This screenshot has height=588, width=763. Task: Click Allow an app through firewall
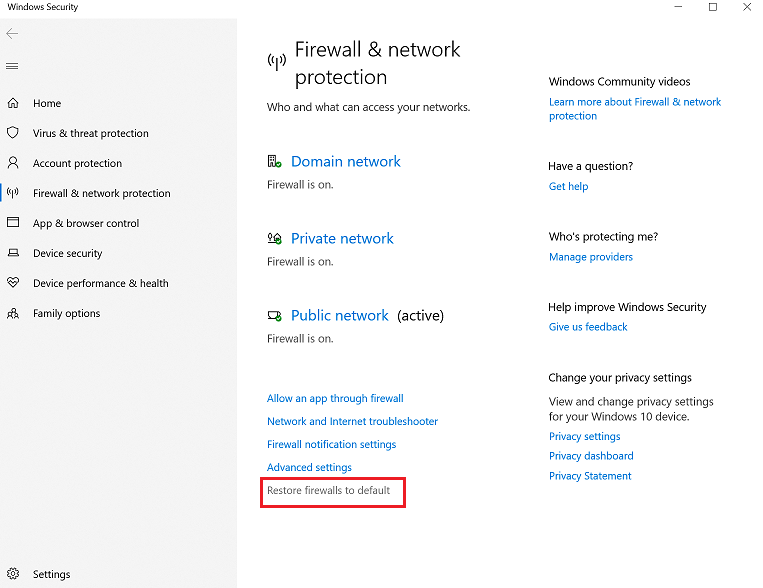coord(335,398)
